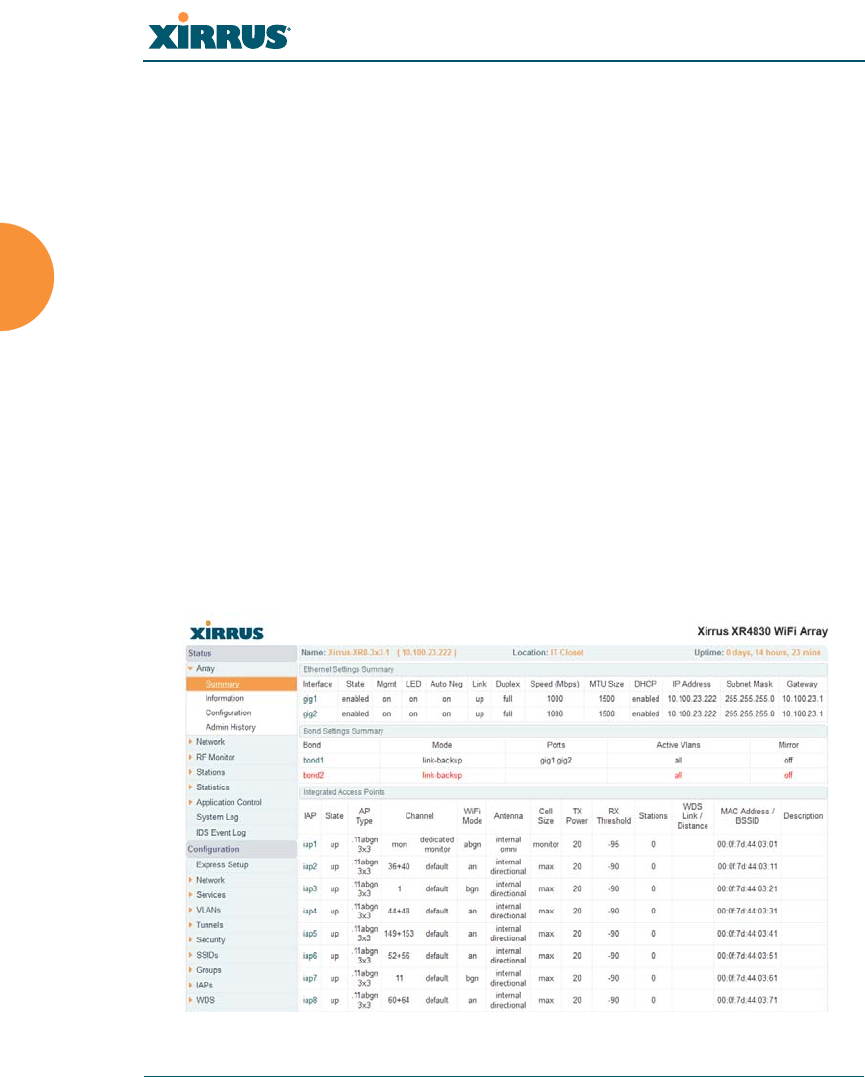The height and width of the screenshot is (1077, 865).
Task: Click the ports value gig1 gig2
Action: pos(556,760)
